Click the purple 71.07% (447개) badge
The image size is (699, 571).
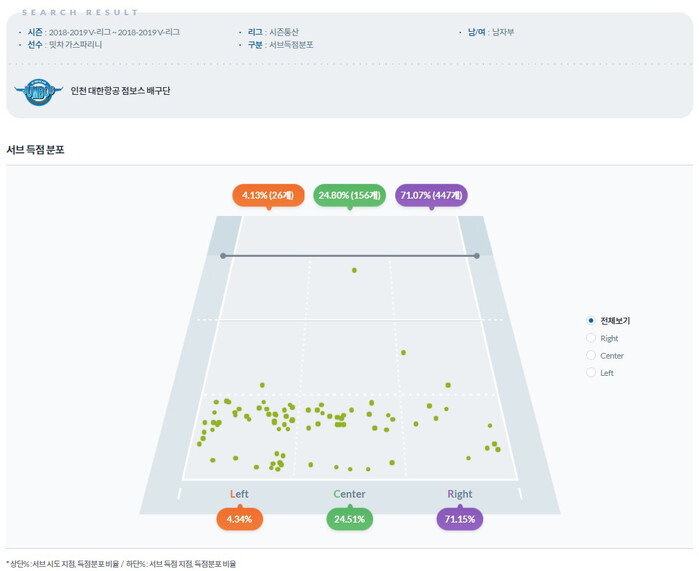pos(431,195)
